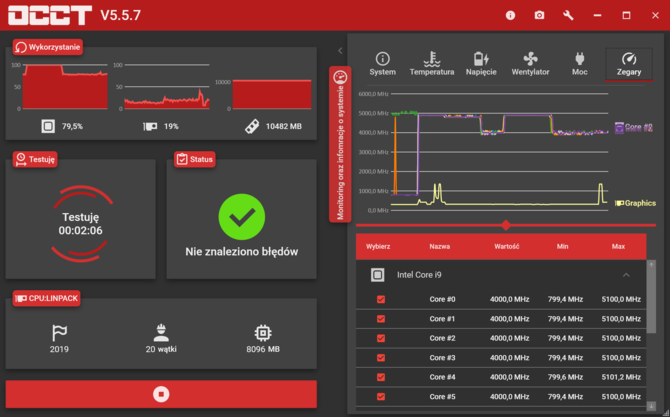Viewport: 670px width, 417px height.
Task: Open the Napięcie voltage tab
Action: (x=481, y=64)
